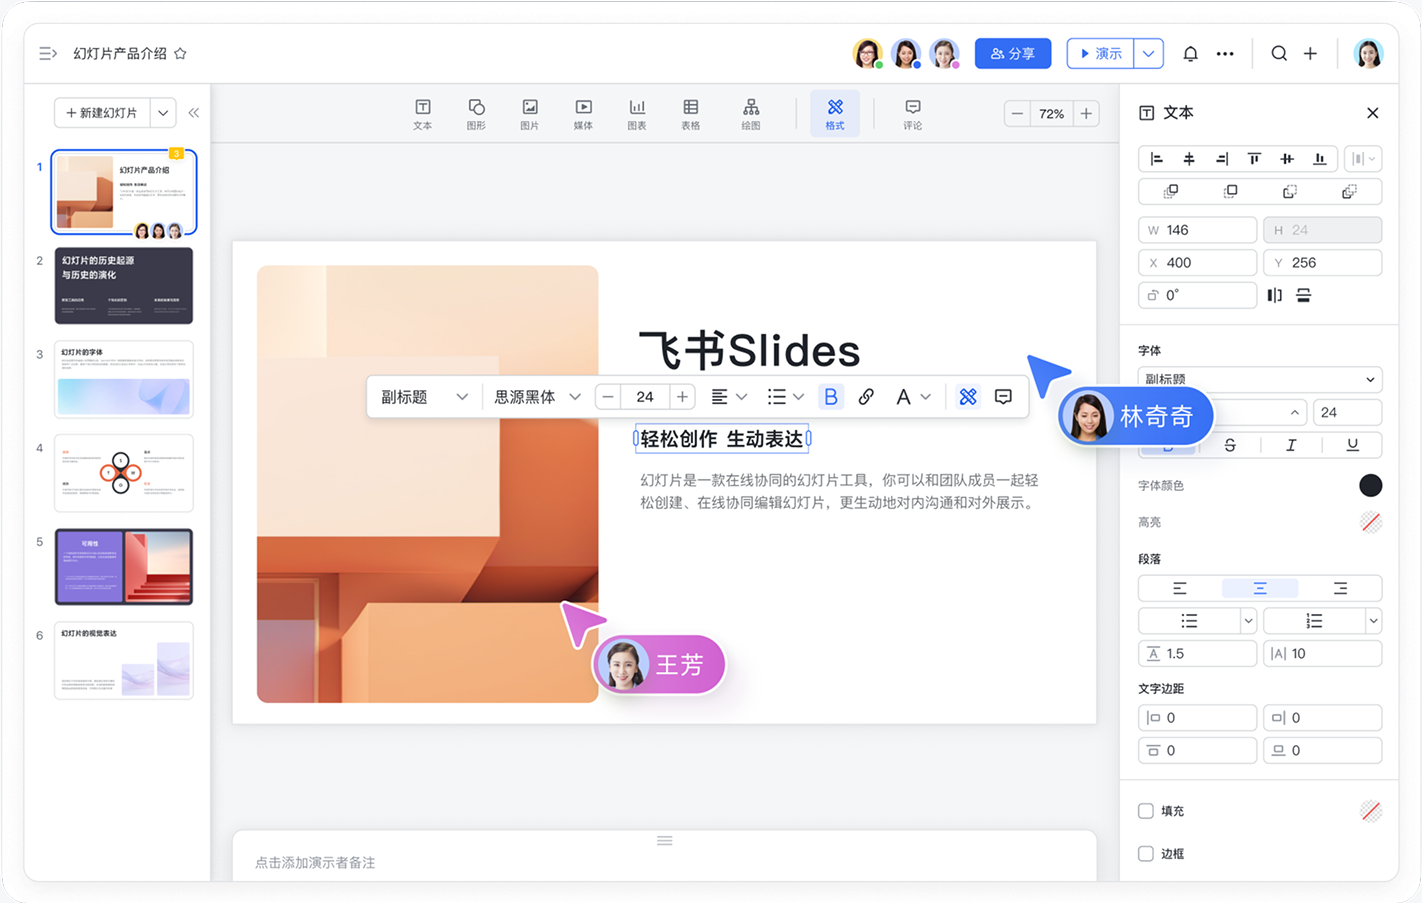Collapse the slide thumbnail sidebar
The width and height of the screenshot is (1422, 903).
(194, 113)
